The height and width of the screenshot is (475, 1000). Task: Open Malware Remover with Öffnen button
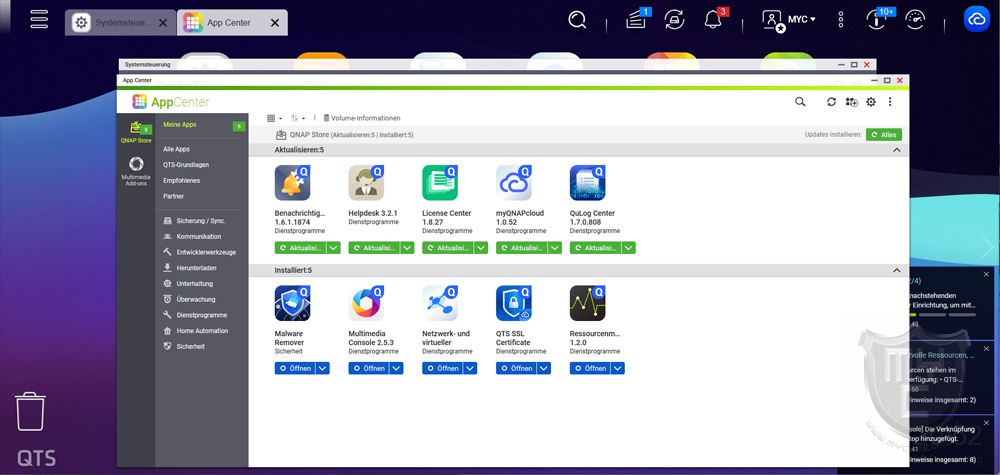(x=295, y=369)
